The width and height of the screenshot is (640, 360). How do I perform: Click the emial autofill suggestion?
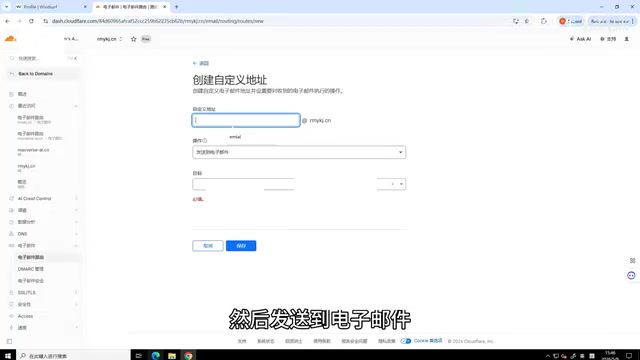coord(235,137)
